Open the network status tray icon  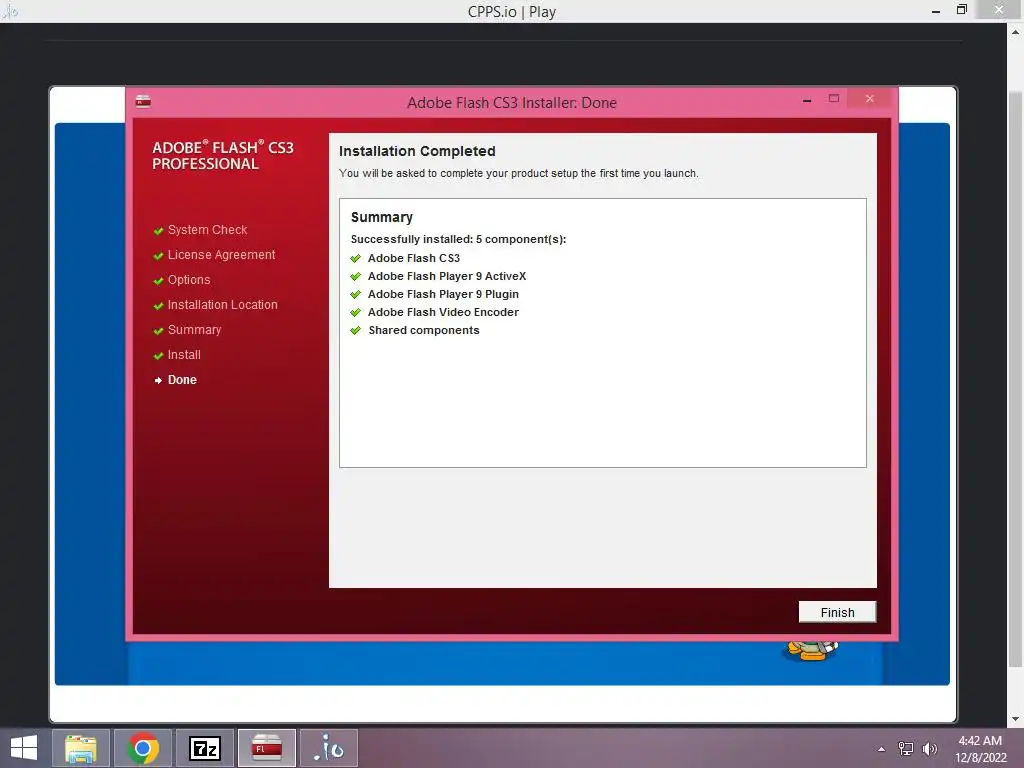(906, 748)
